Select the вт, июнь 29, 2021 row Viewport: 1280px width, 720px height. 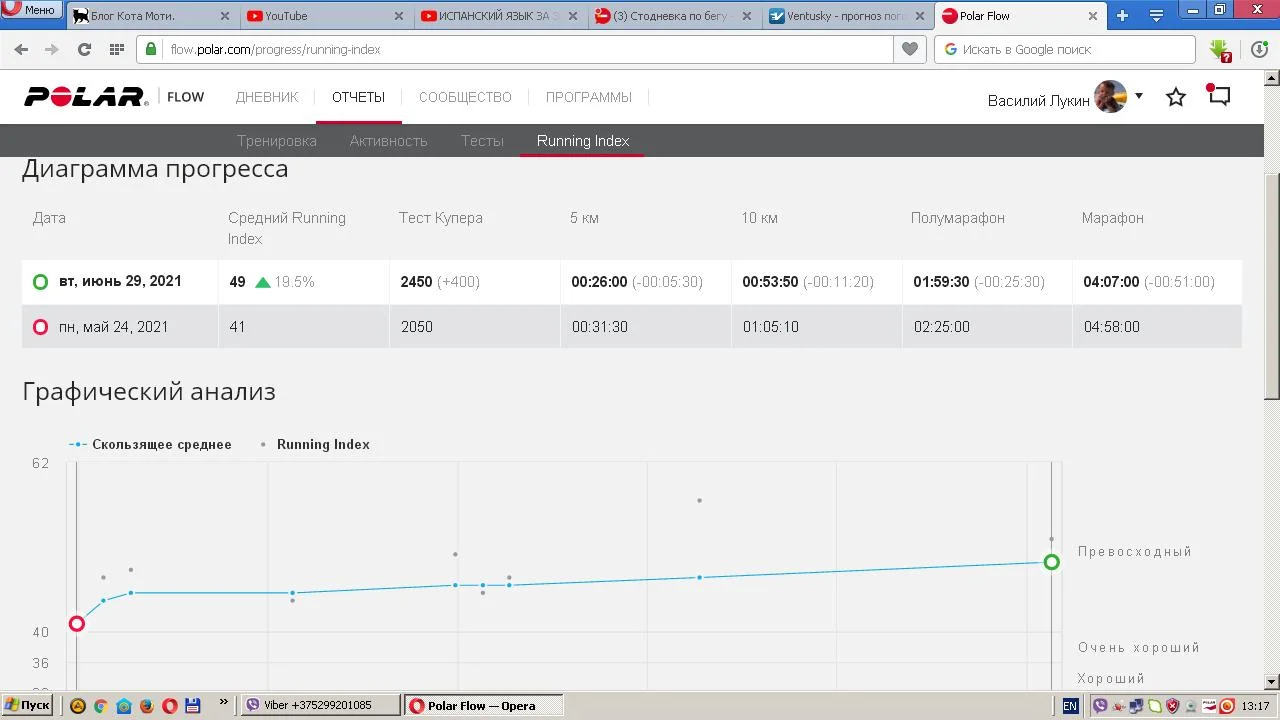click(632, 282)
